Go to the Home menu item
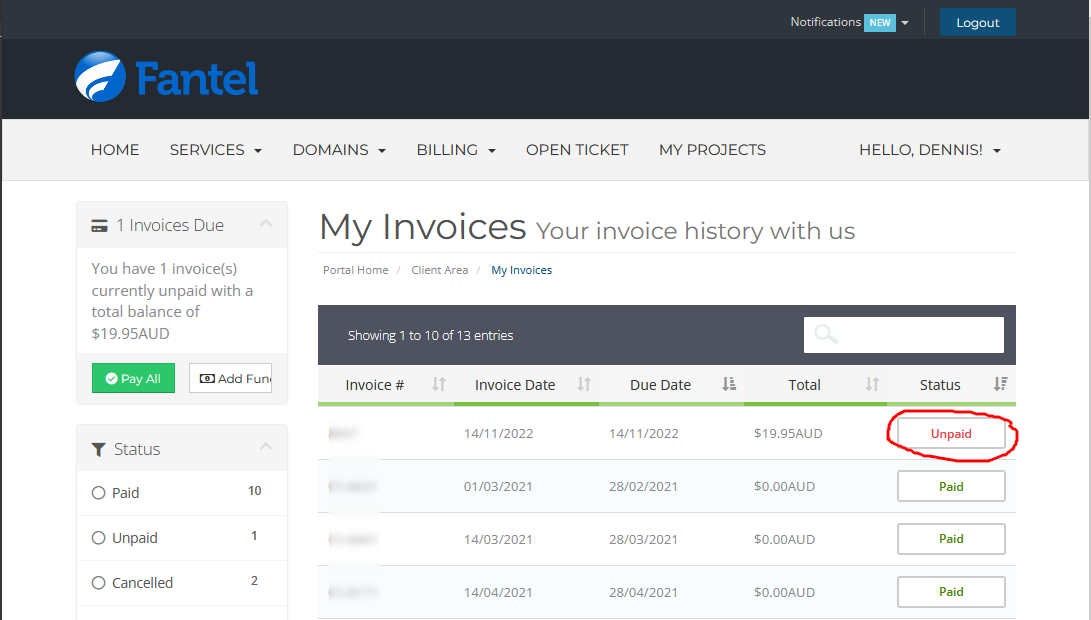The height and width of the screenshot is (620, 1091). [x=115, y=150]
